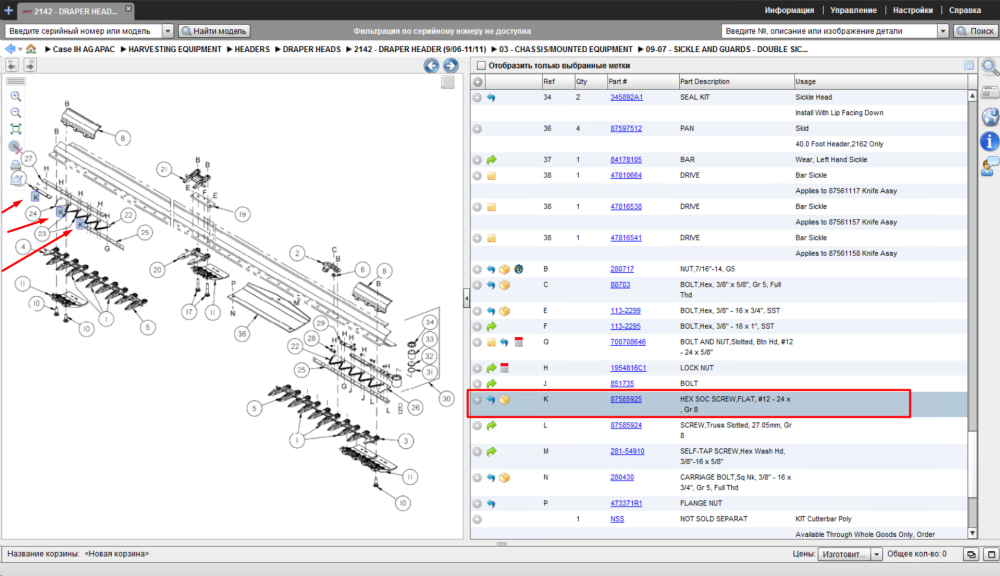Open the Информация menu
Viewport: 1000px width, 576px height.
point(789,10)
